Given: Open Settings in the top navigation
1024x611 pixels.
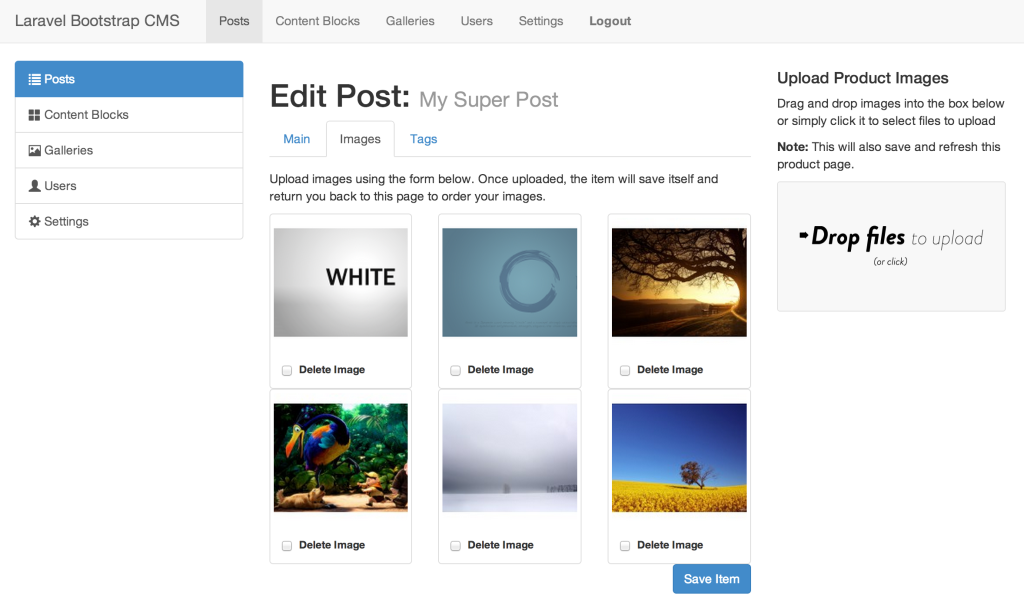Looking at the screenshot, I should (x=541, y=21).
